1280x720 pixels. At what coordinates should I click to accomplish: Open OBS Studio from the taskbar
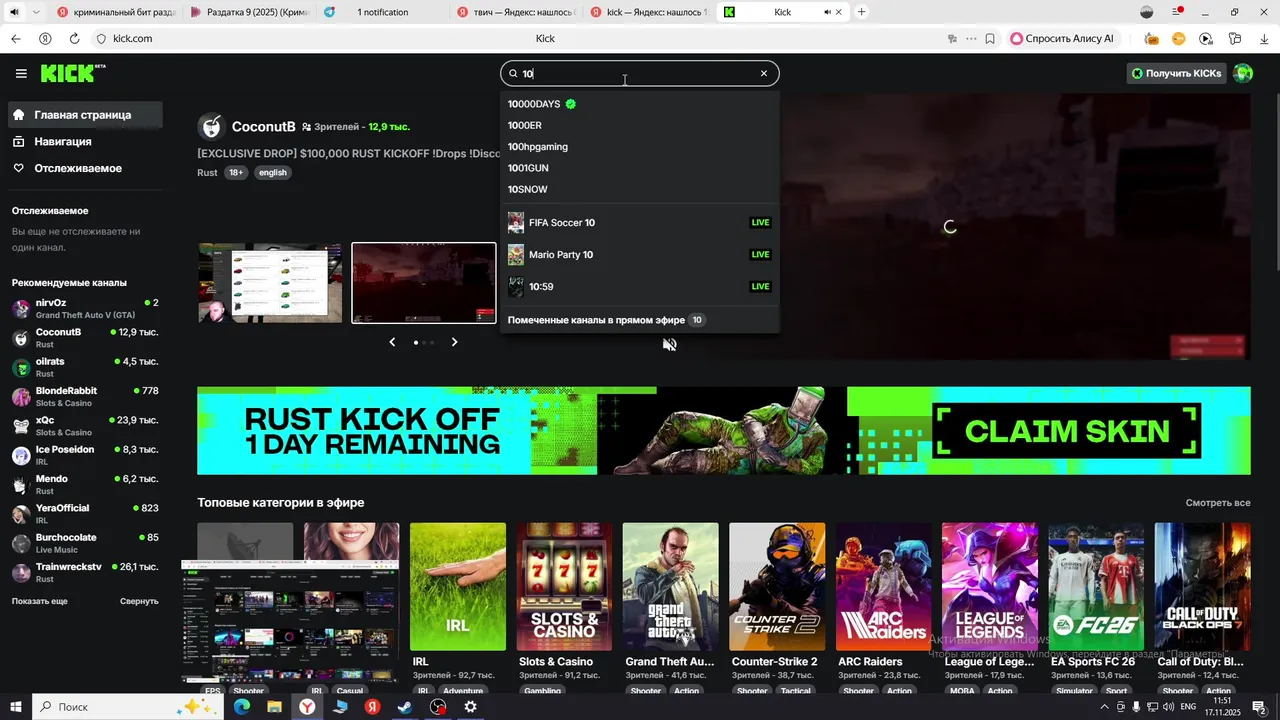click(x=438, y=707)
